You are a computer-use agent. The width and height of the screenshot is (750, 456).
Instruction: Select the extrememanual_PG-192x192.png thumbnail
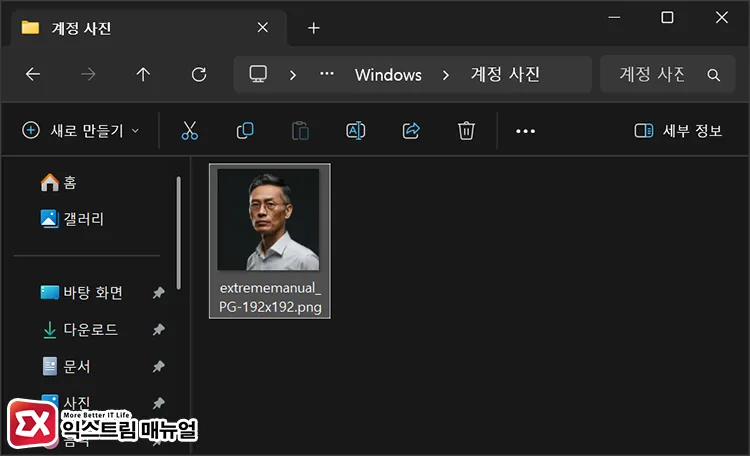tap(268, 220)
